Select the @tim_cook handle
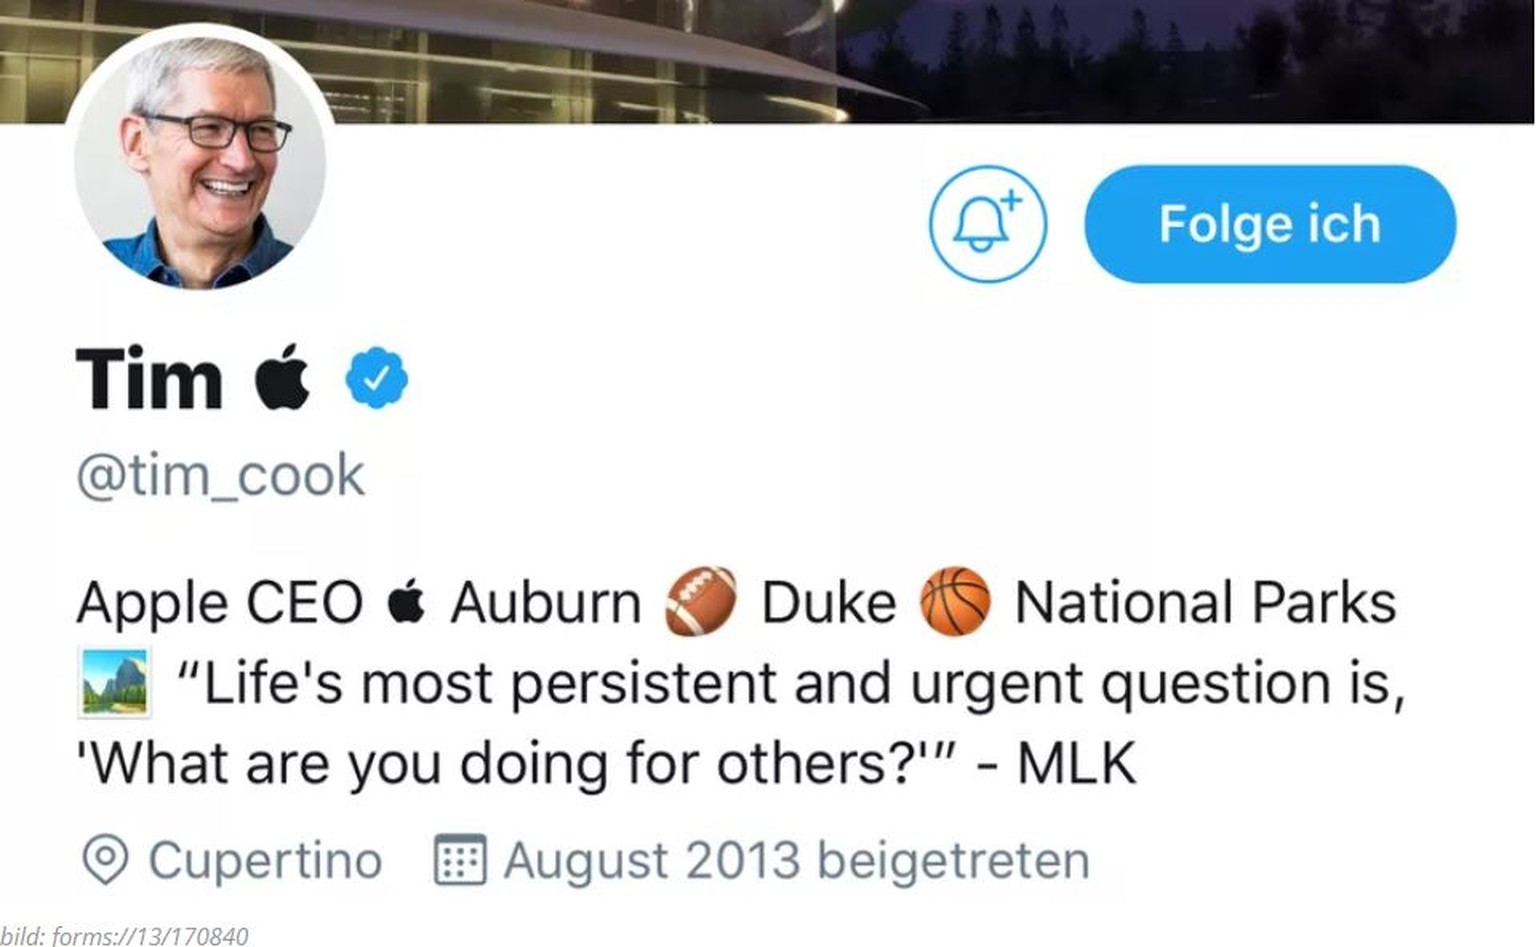1536x947 pixels. pos(220,475)
